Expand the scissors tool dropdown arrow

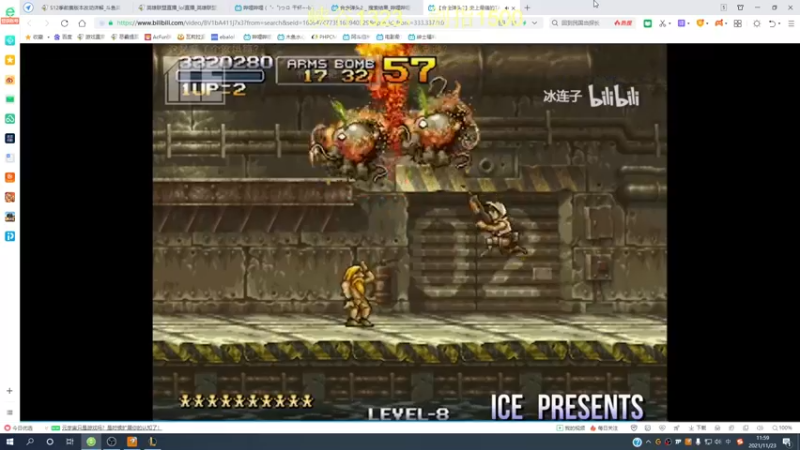[669, 23]
